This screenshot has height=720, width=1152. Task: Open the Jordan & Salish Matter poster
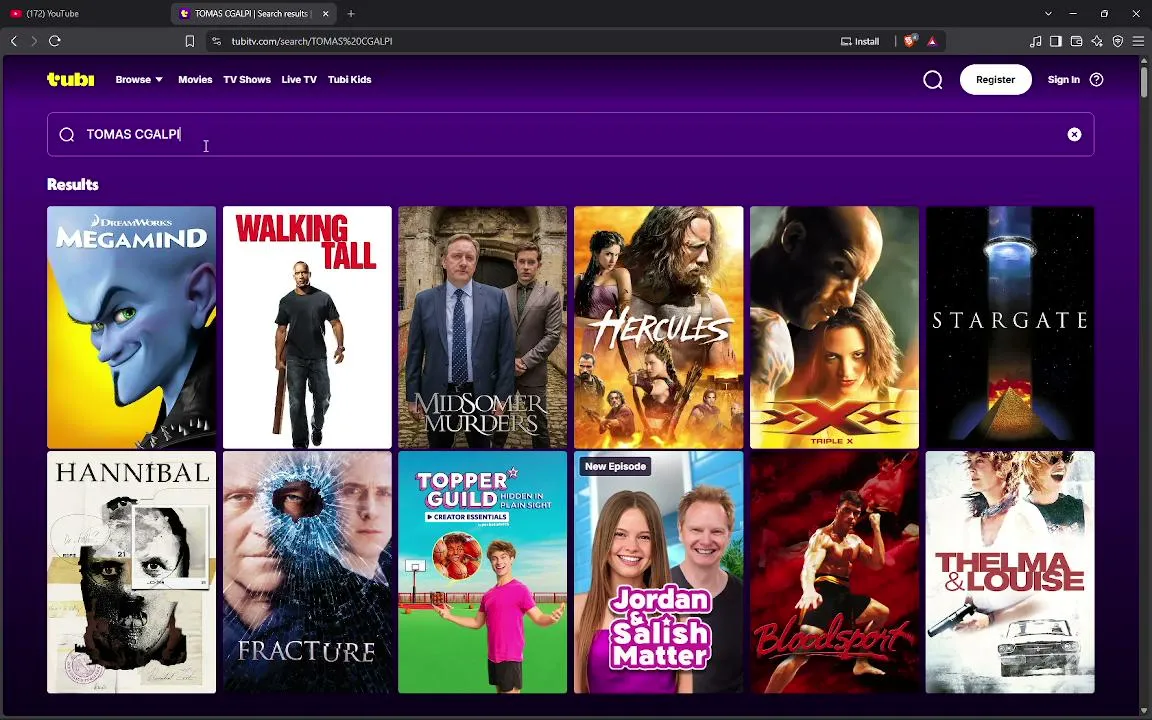[x=658, y=572]
